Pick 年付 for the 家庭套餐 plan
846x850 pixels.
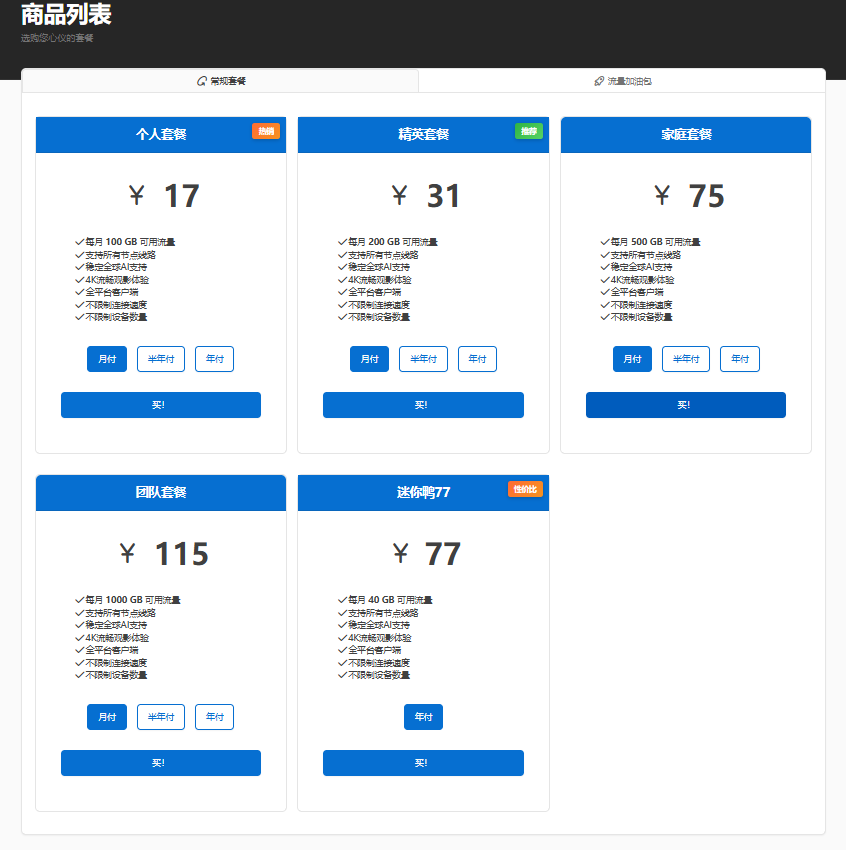click(x=740, y=359)
